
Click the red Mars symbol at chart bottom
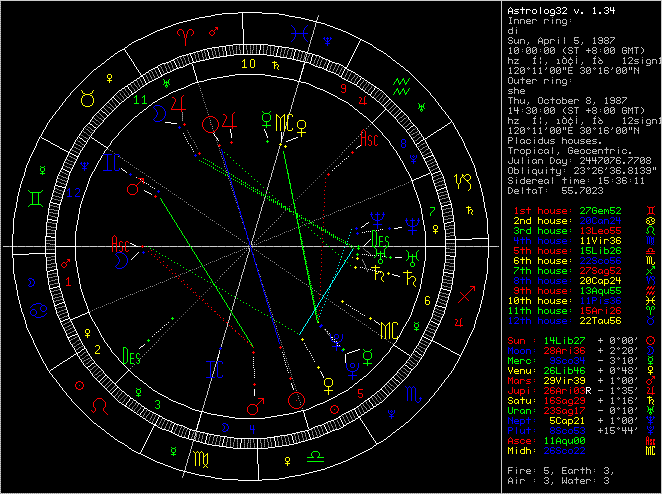[255, 406]
